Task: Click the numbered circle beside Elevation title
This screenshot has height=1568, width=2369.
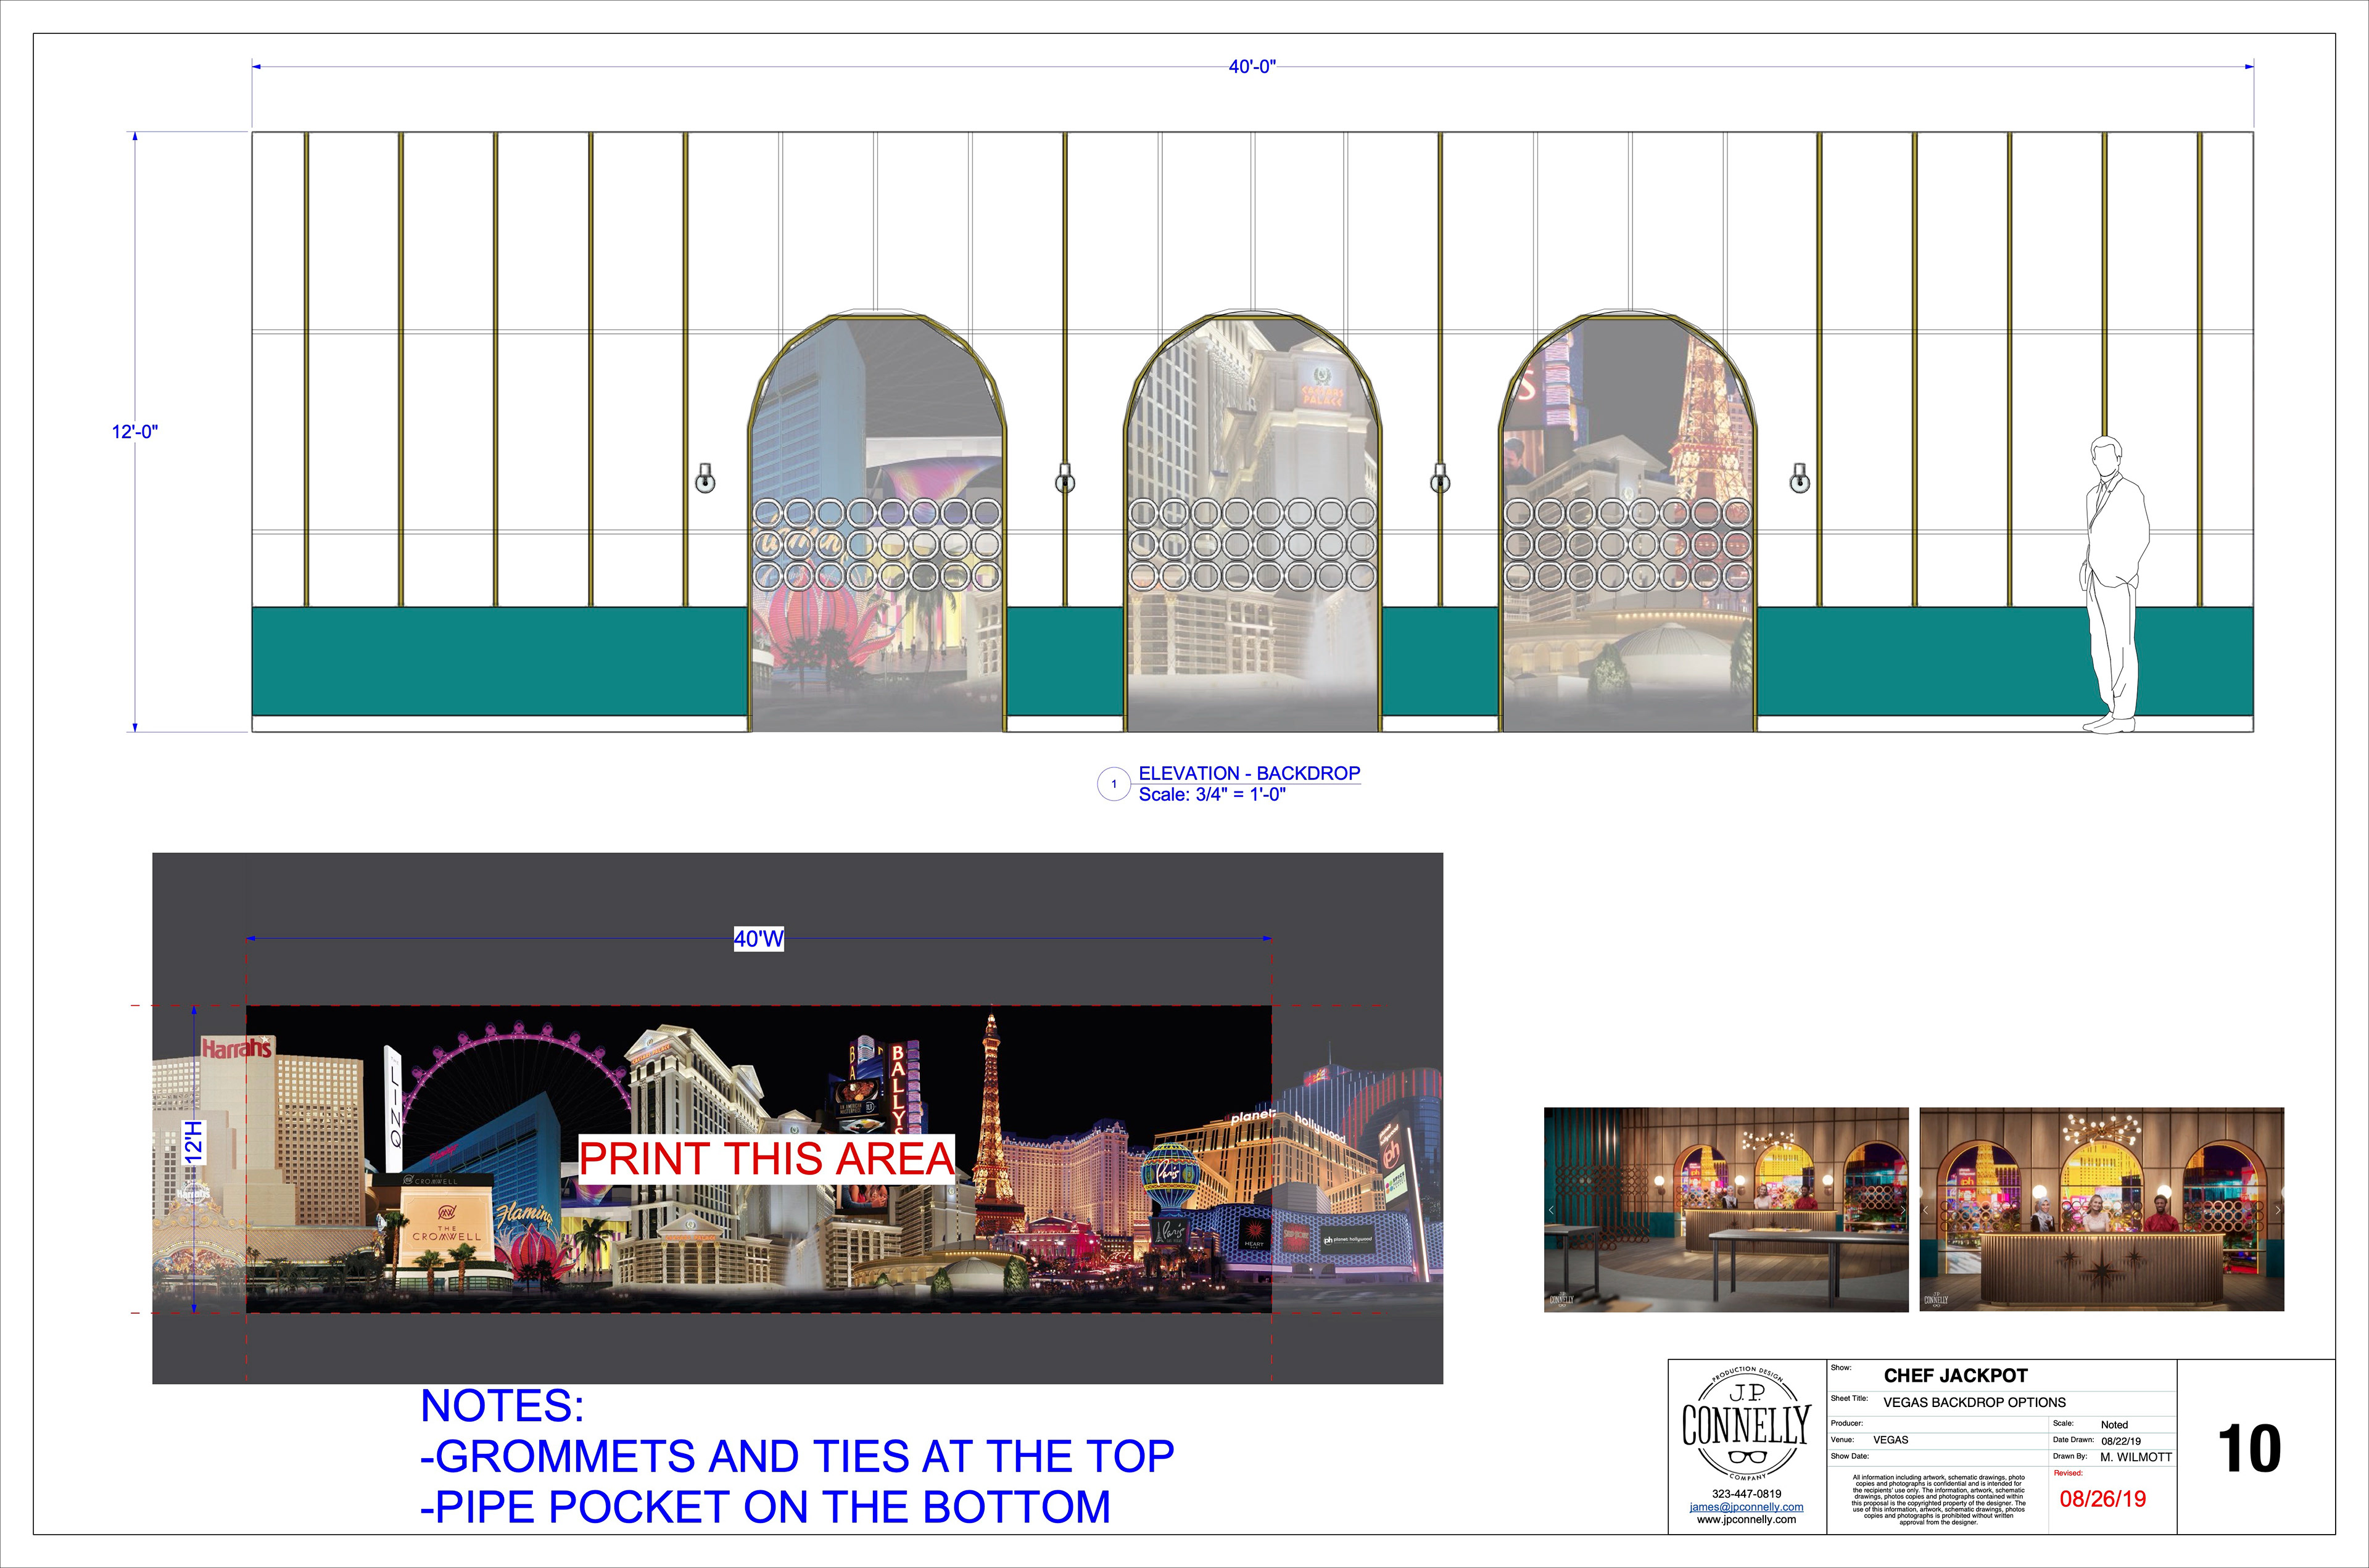Action: click(1113, 784)
